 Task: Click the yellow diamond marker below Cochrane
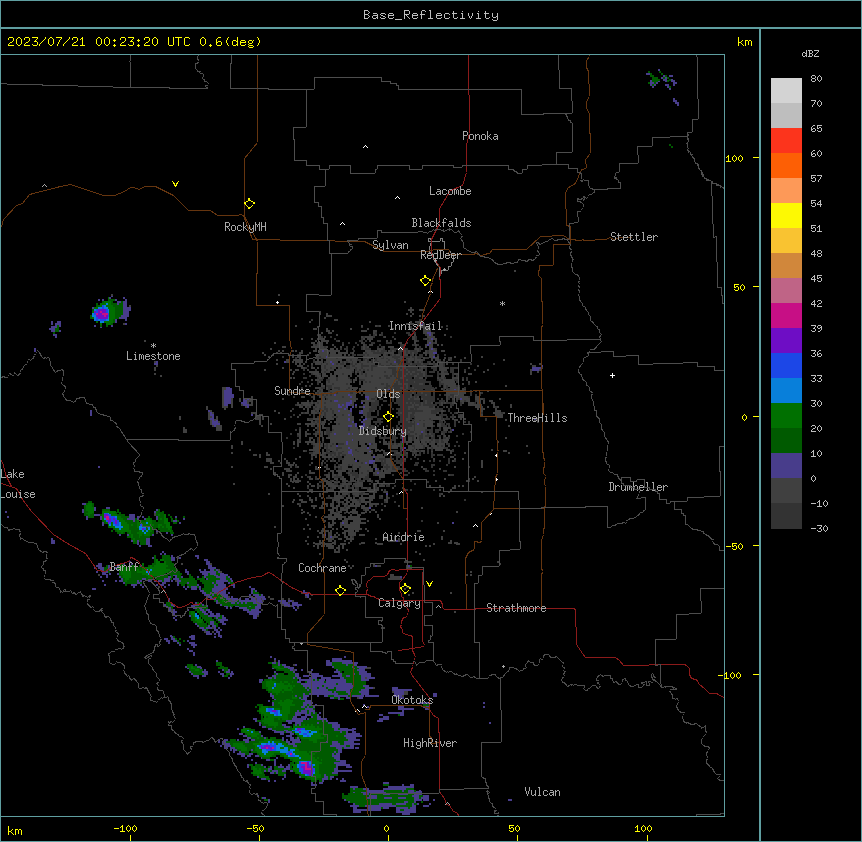tap(340, 590)
